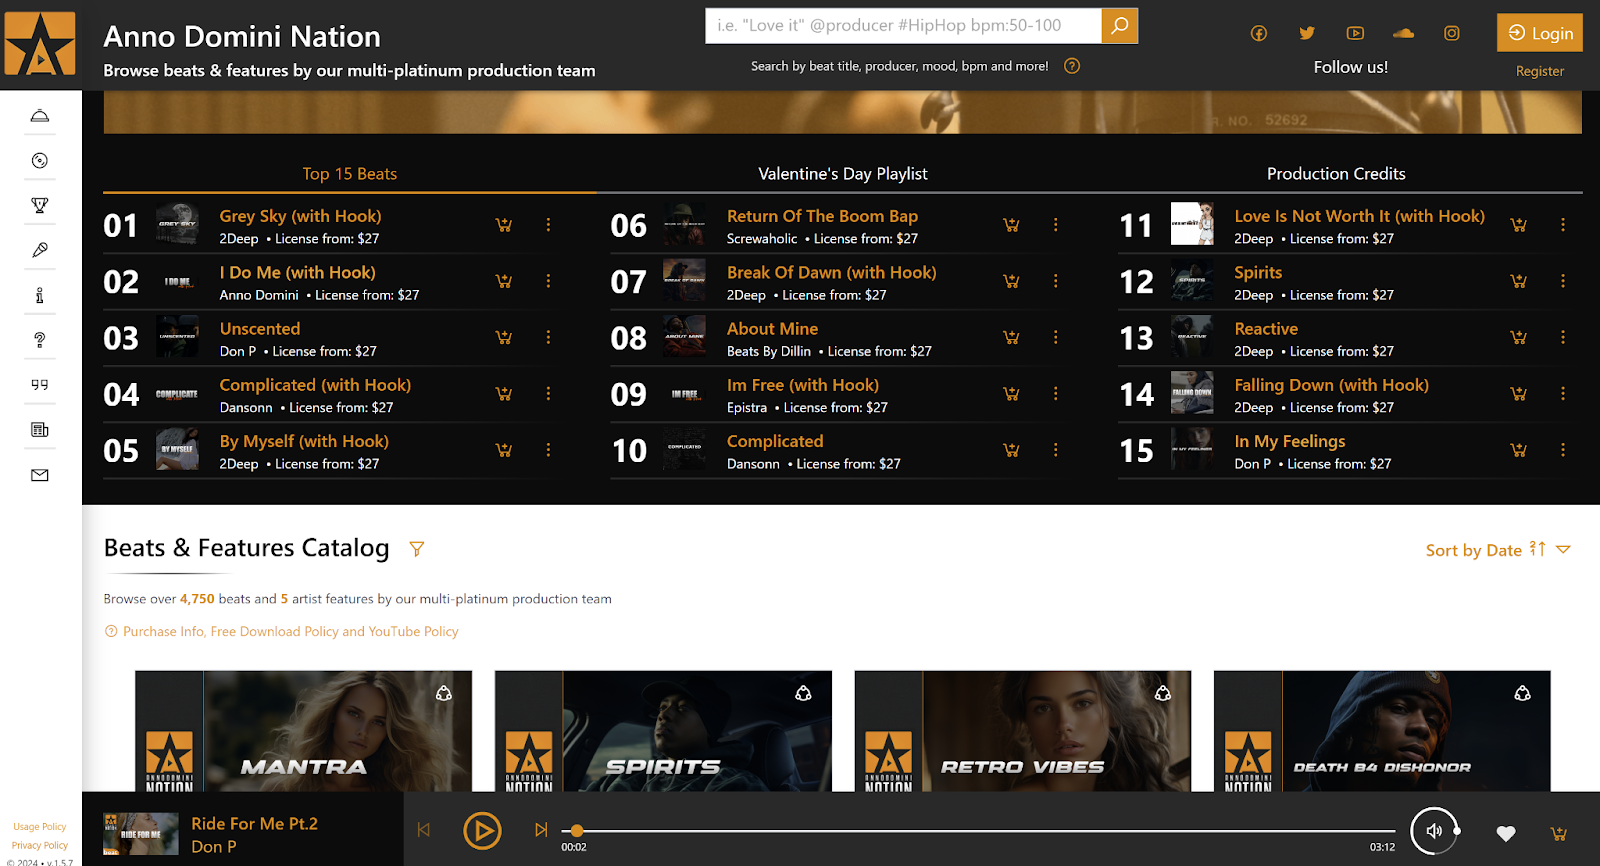Image resolution: width=1600 pixels, height=866 pixels.
Task: Open more options for In My Feelings
Action: click(x=1563, y=450)
